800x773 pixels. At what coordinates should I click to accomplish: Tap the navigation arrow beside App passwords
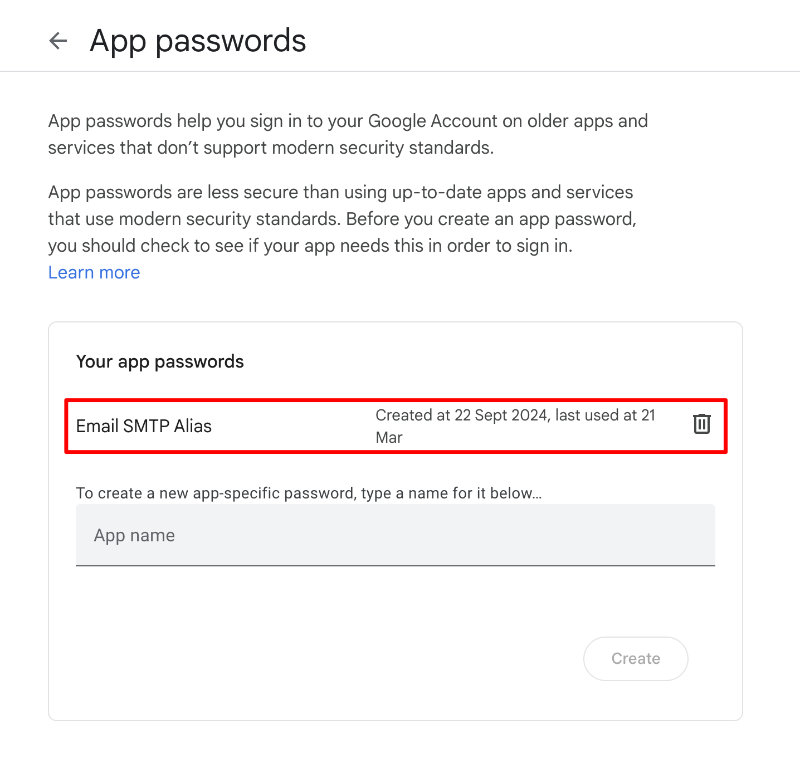[x=58, y=41]
